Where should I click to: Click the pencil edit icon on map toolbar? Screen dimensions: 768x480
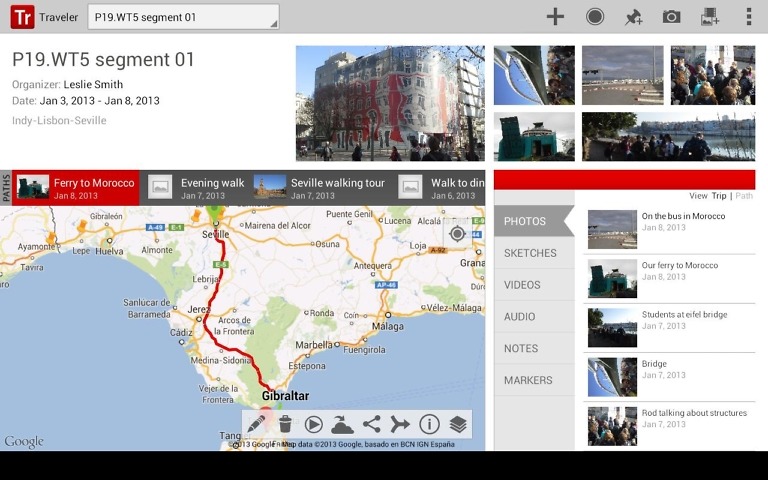click(x=256, y=424)
